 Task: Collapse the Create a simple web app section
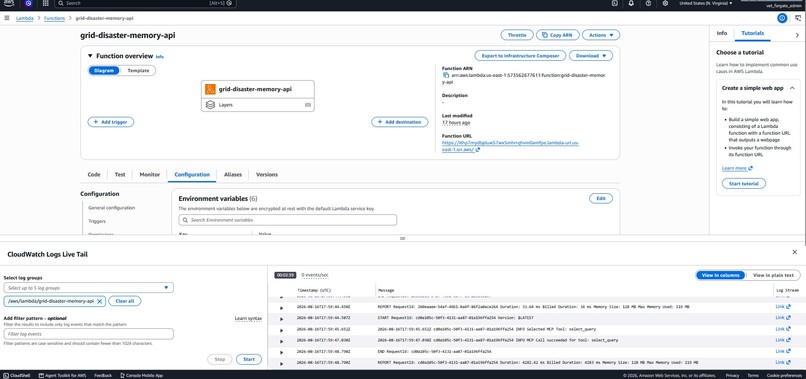pyautogui.click(x=792, y=88)
